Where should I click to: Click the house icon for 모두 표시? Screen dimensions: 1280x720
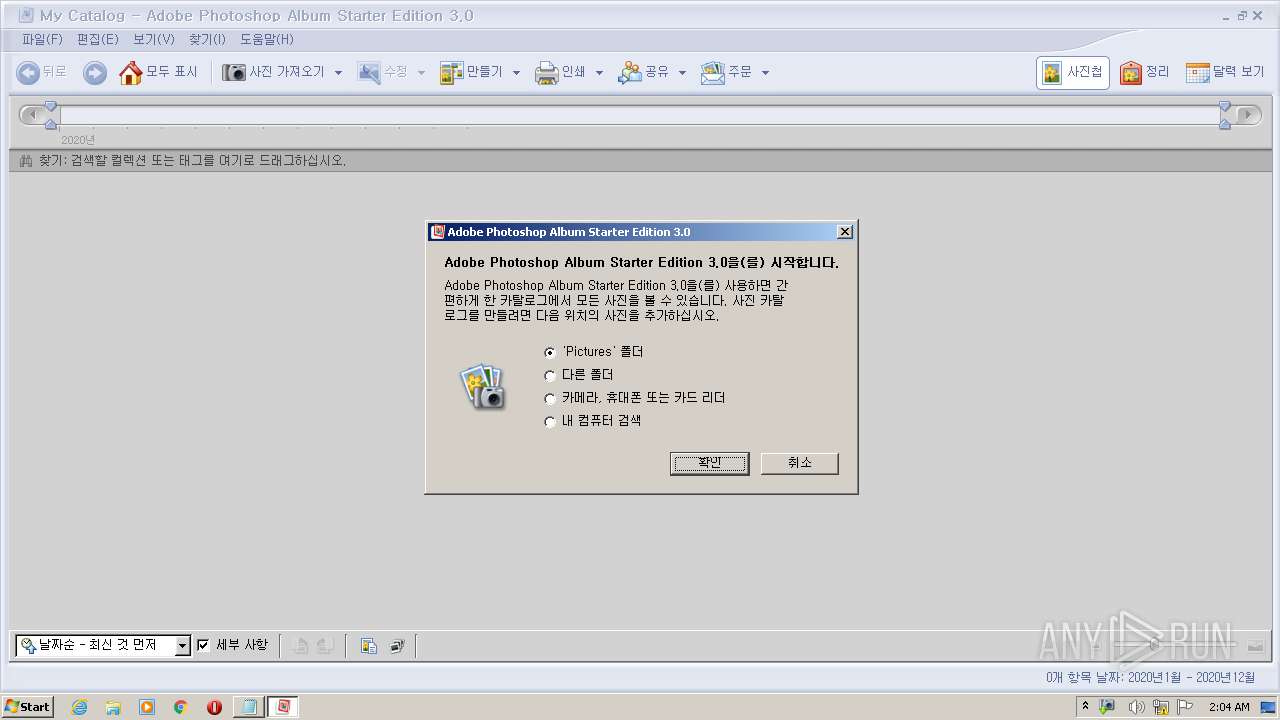[x=130, y=73]
